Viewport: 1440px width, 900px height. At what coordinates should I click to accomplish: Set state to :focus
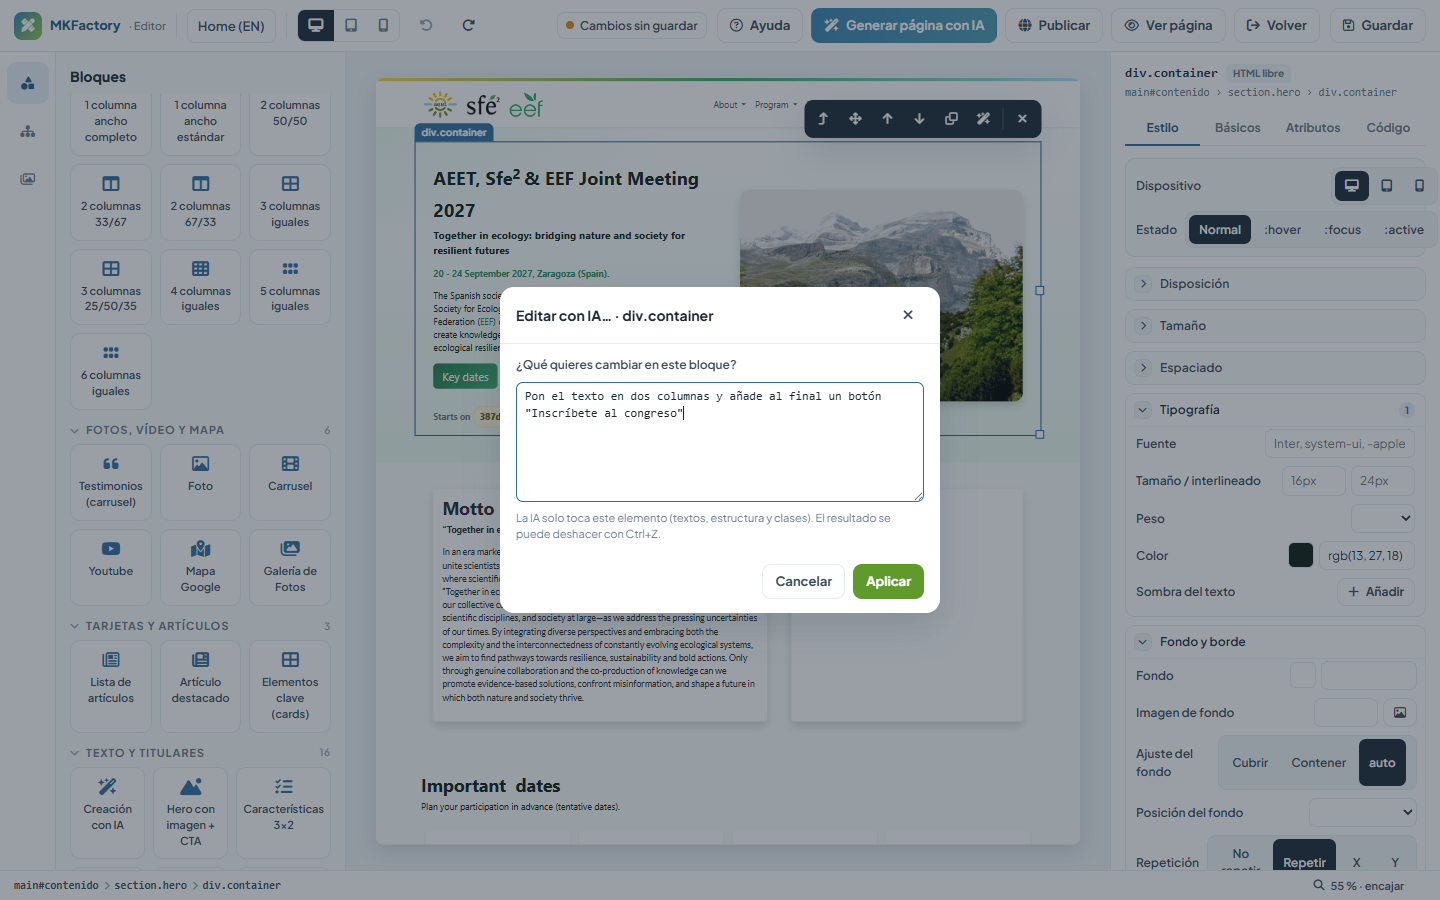1343,230
